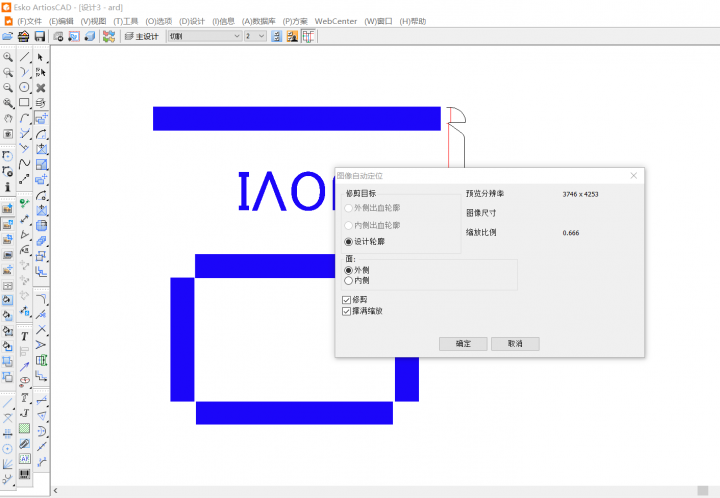Click the Save floppy disk icon
The height and width of the screenshot is (498, 720).
pyautogui.click(x=39, y=36)
